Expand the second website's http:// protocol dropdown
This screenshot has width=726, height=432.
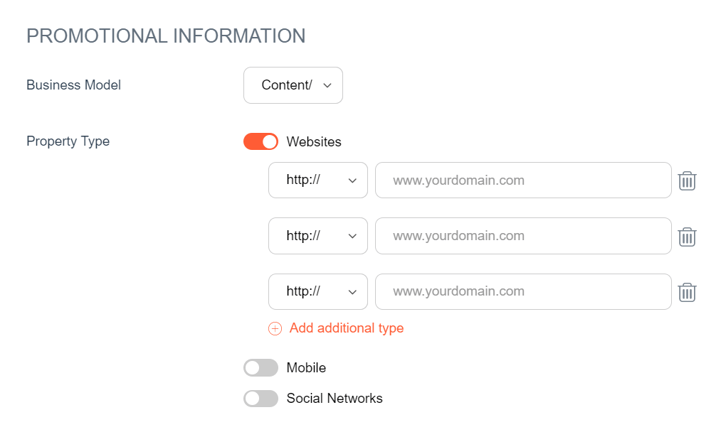click(318, 236)
